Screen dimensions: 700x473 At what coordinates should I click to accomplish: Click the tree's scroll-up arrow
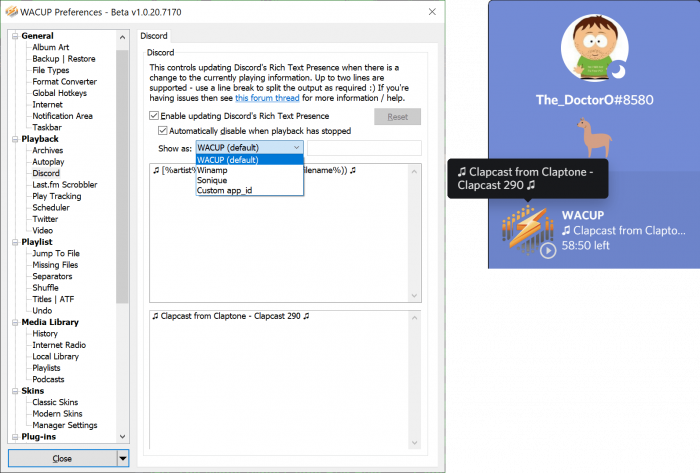[122, 37]
